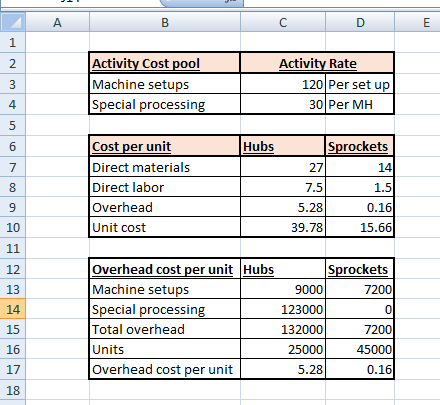Click the 'Direct materials' cell

pyautogui.click(x=165, y=167)
